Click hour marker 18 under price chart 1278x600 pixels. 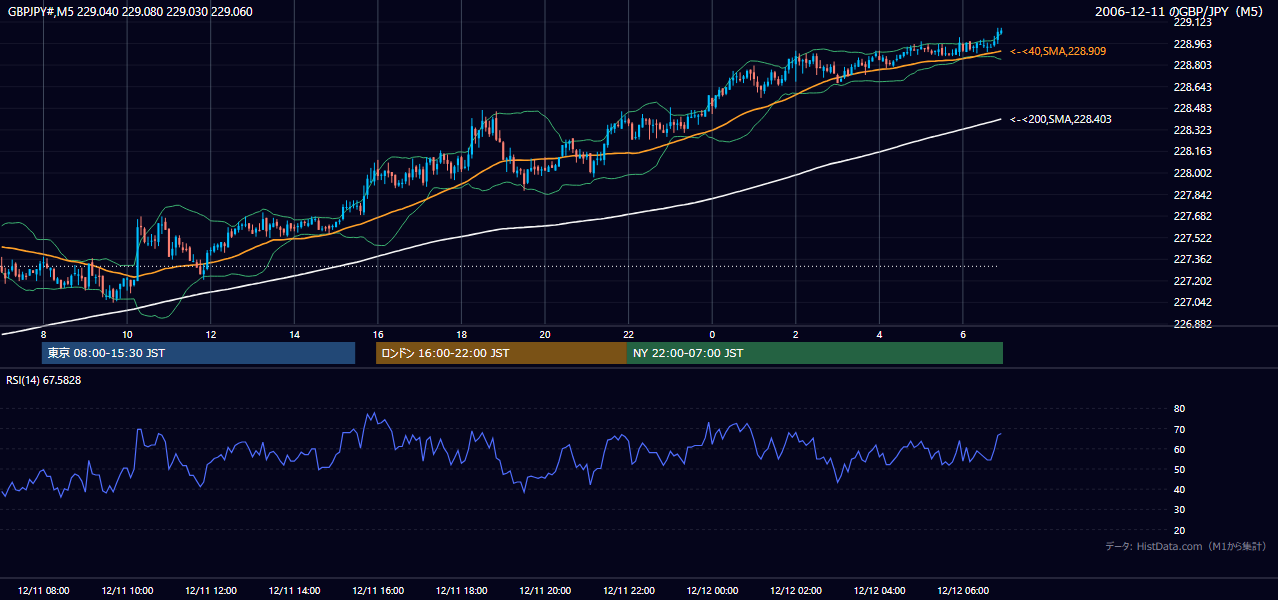coord(461,333)
